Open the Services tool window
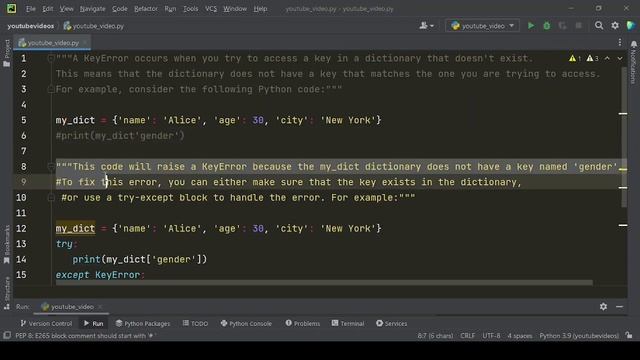The image size is (640, 360). coord(391,323)
